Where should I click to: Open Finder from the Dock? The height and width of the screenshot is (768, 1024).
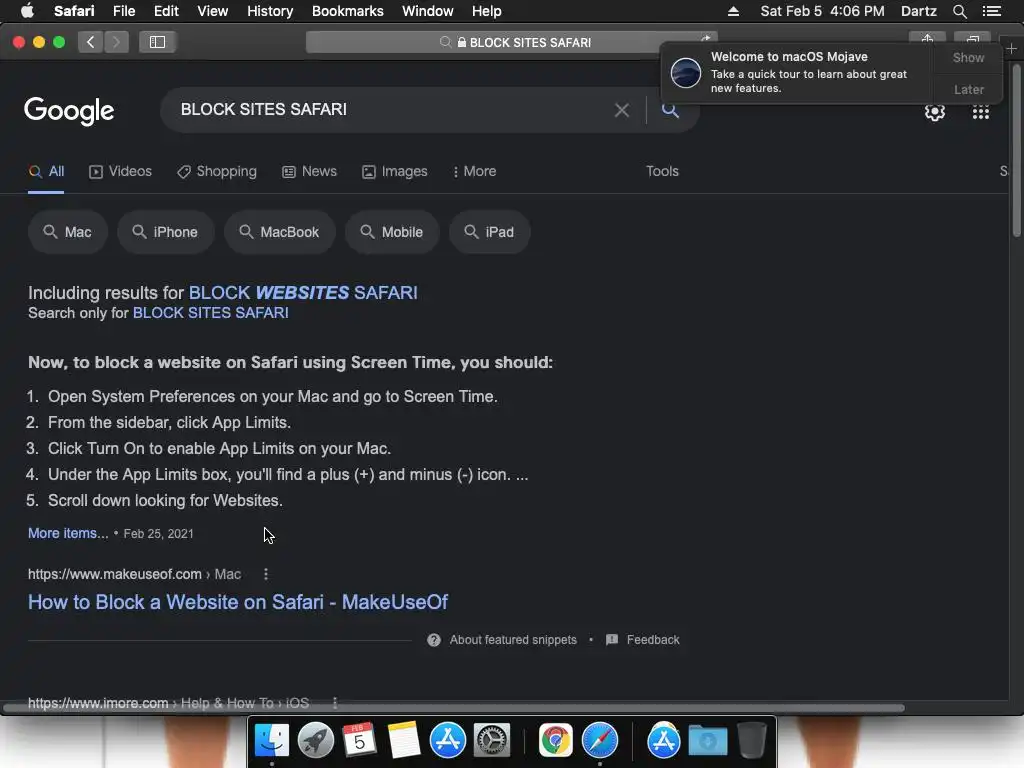272,740
